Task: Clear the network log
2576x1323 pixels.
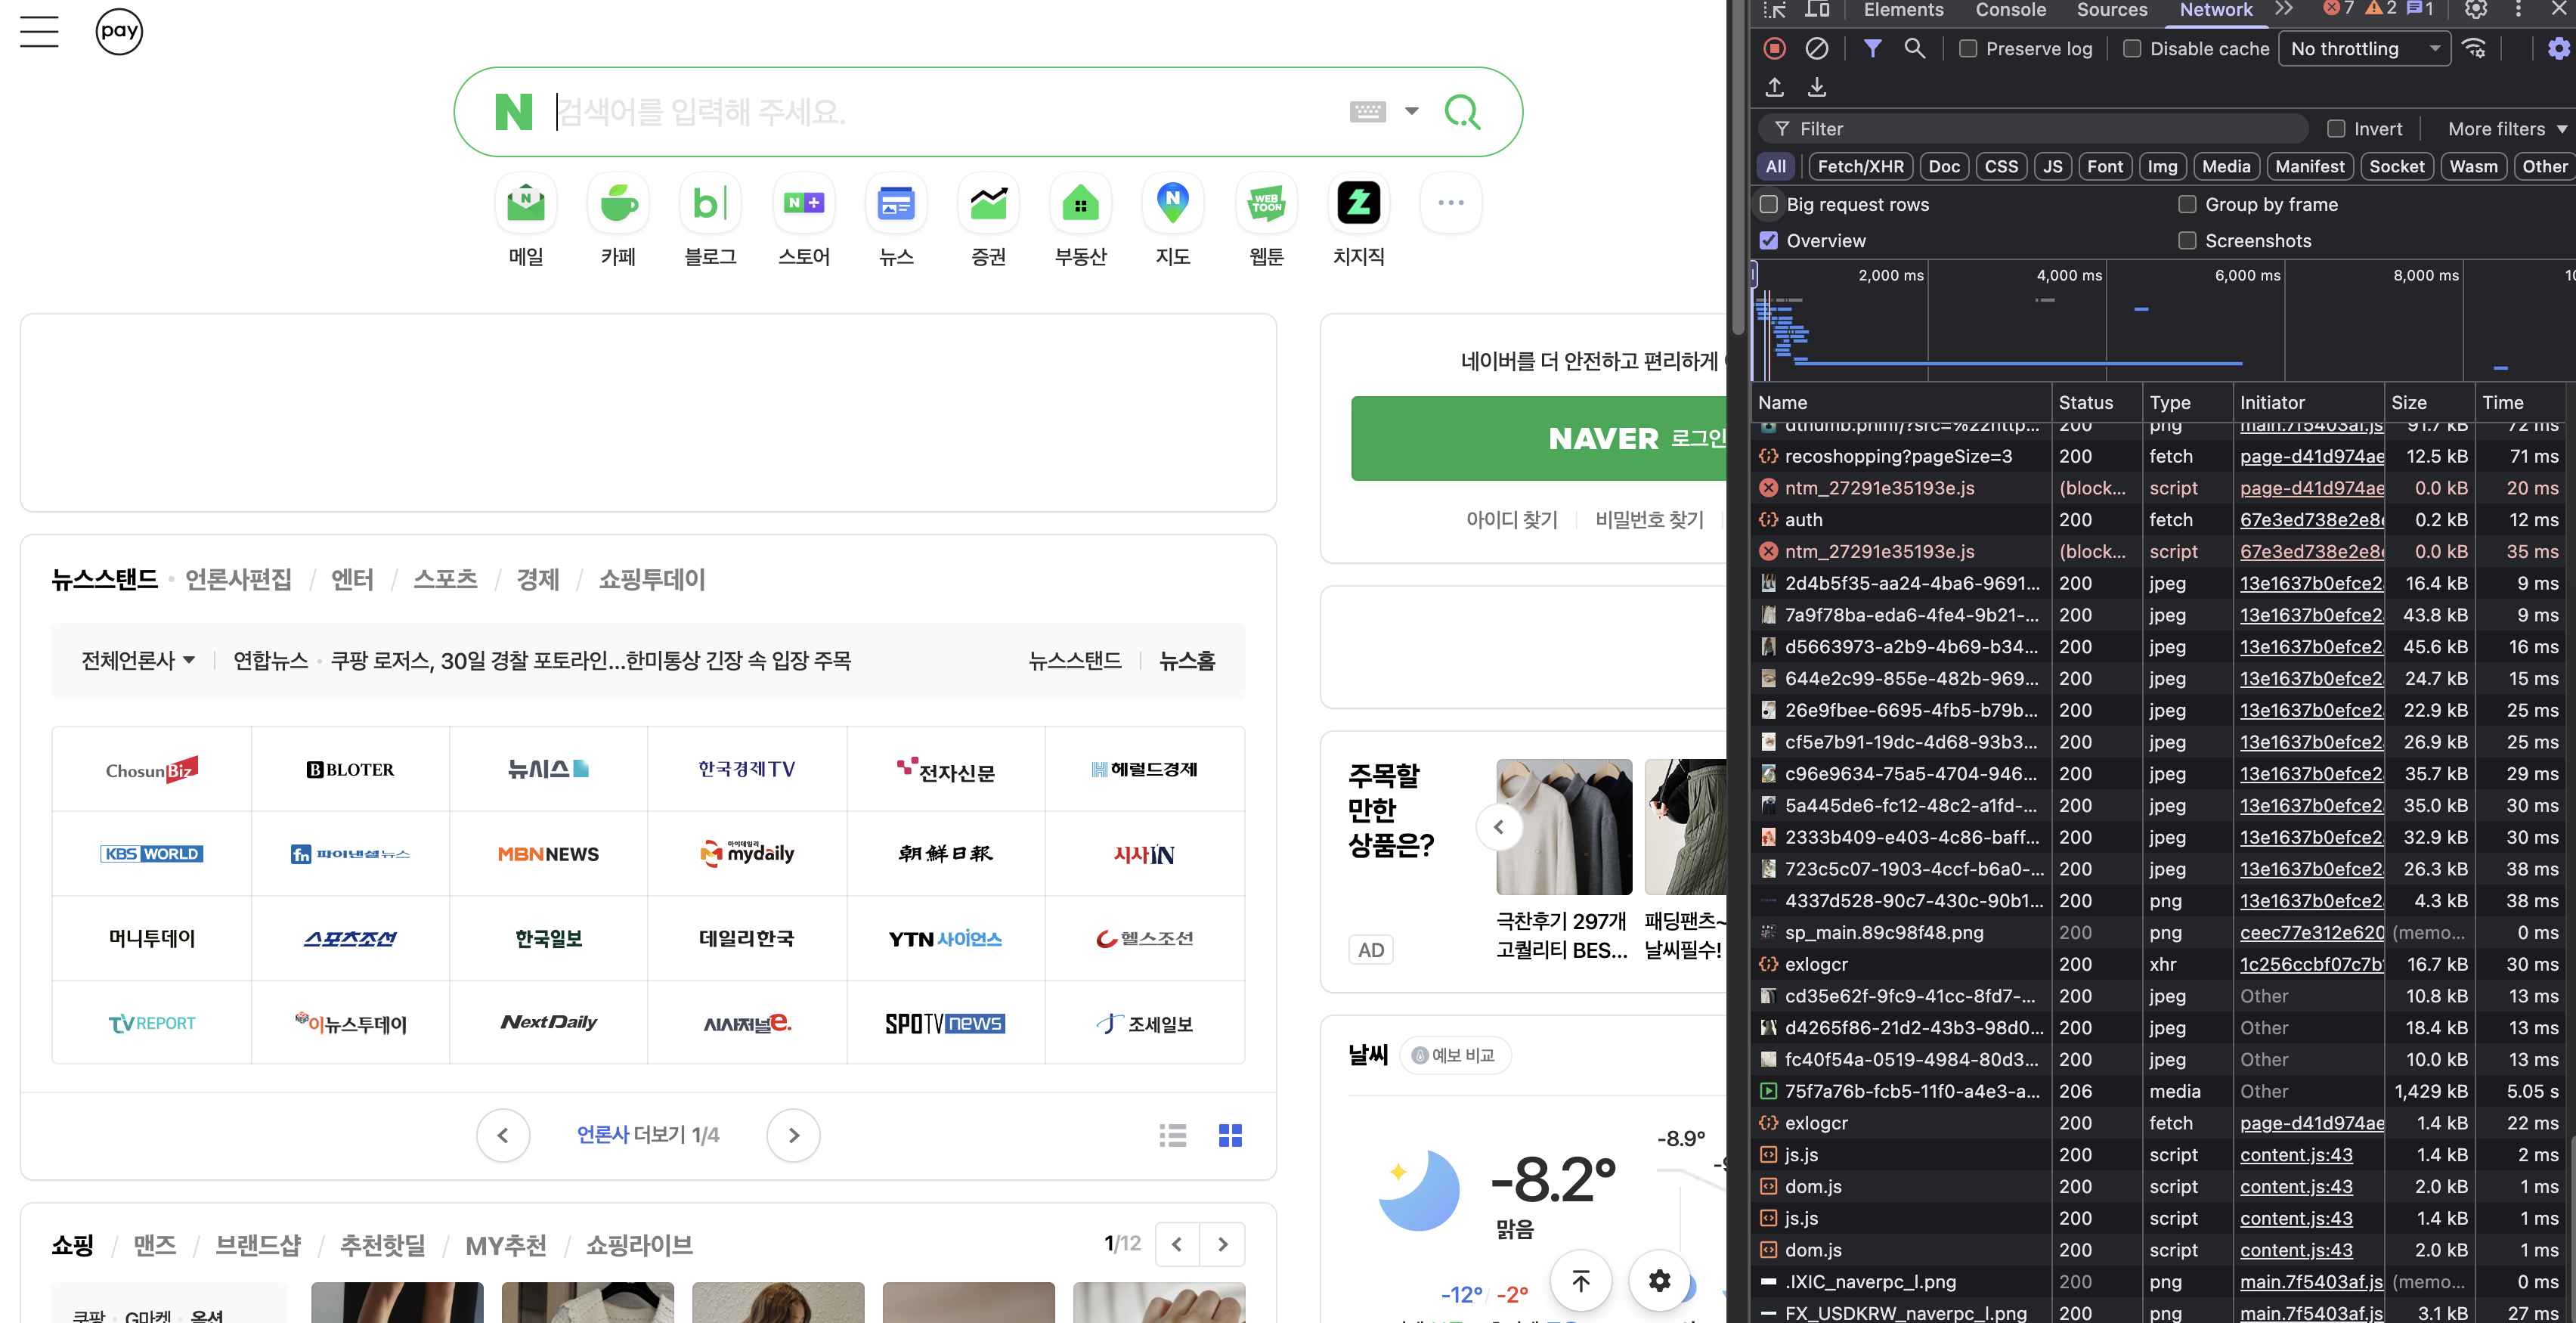Action: pos(1816,48)
